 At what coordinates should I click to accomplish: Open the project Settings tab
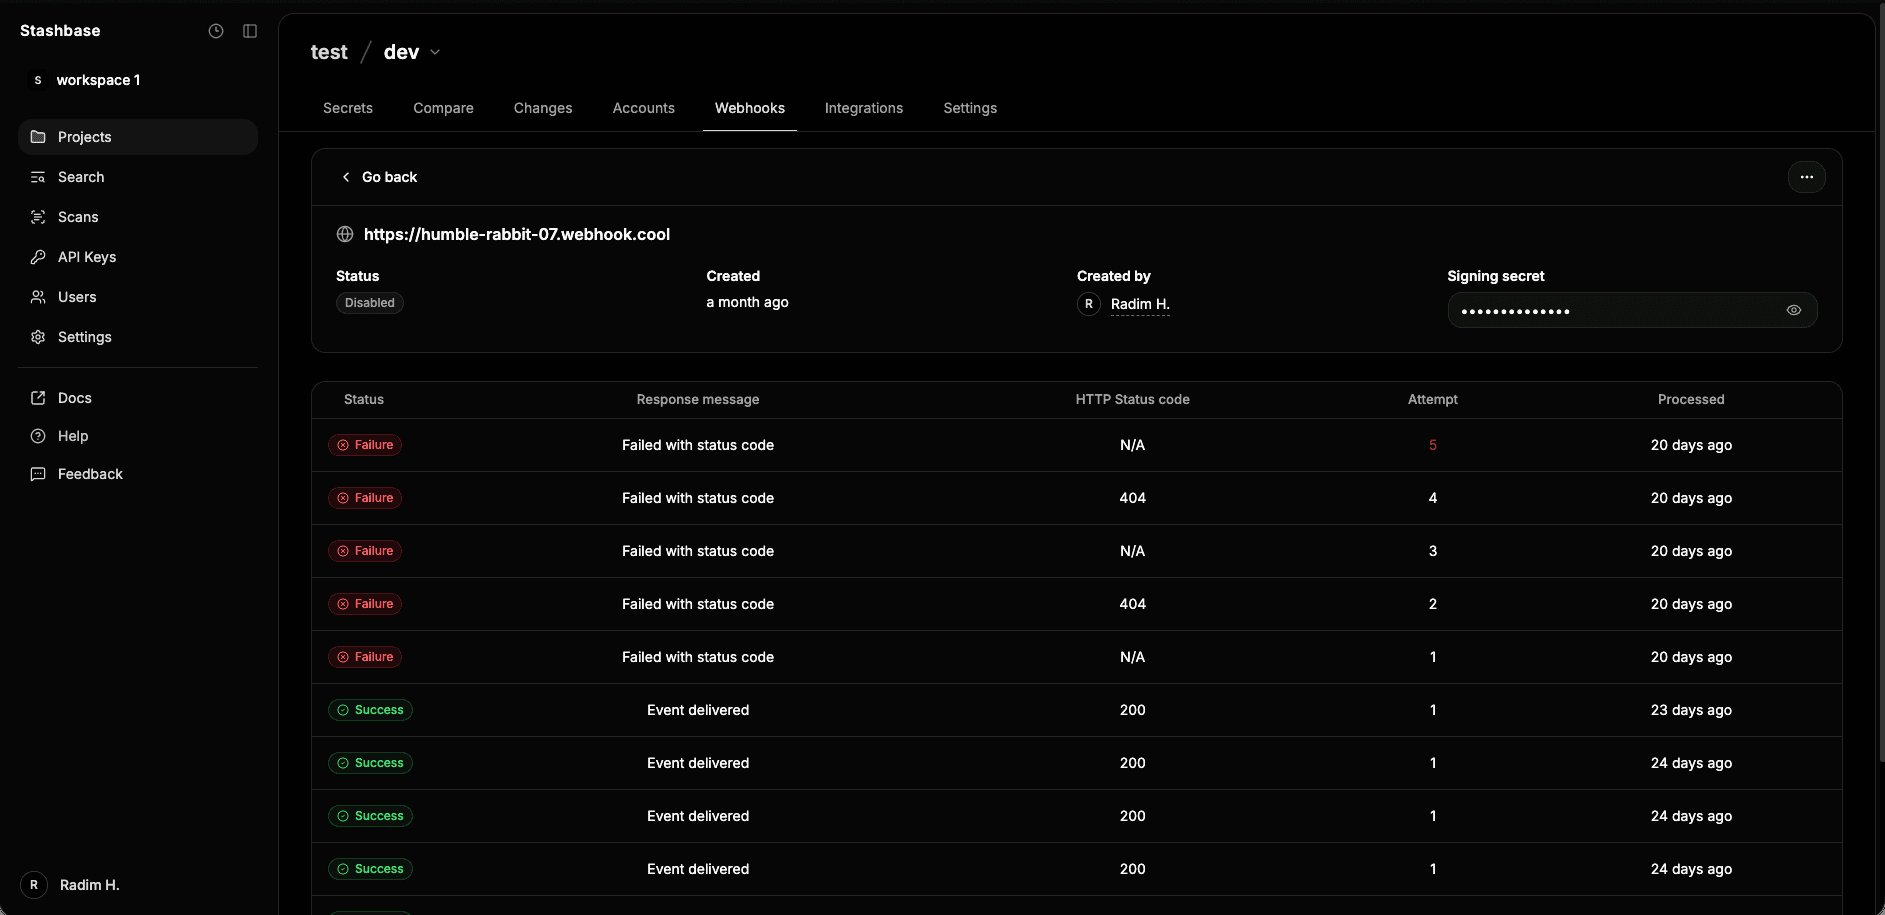(970, 108)
